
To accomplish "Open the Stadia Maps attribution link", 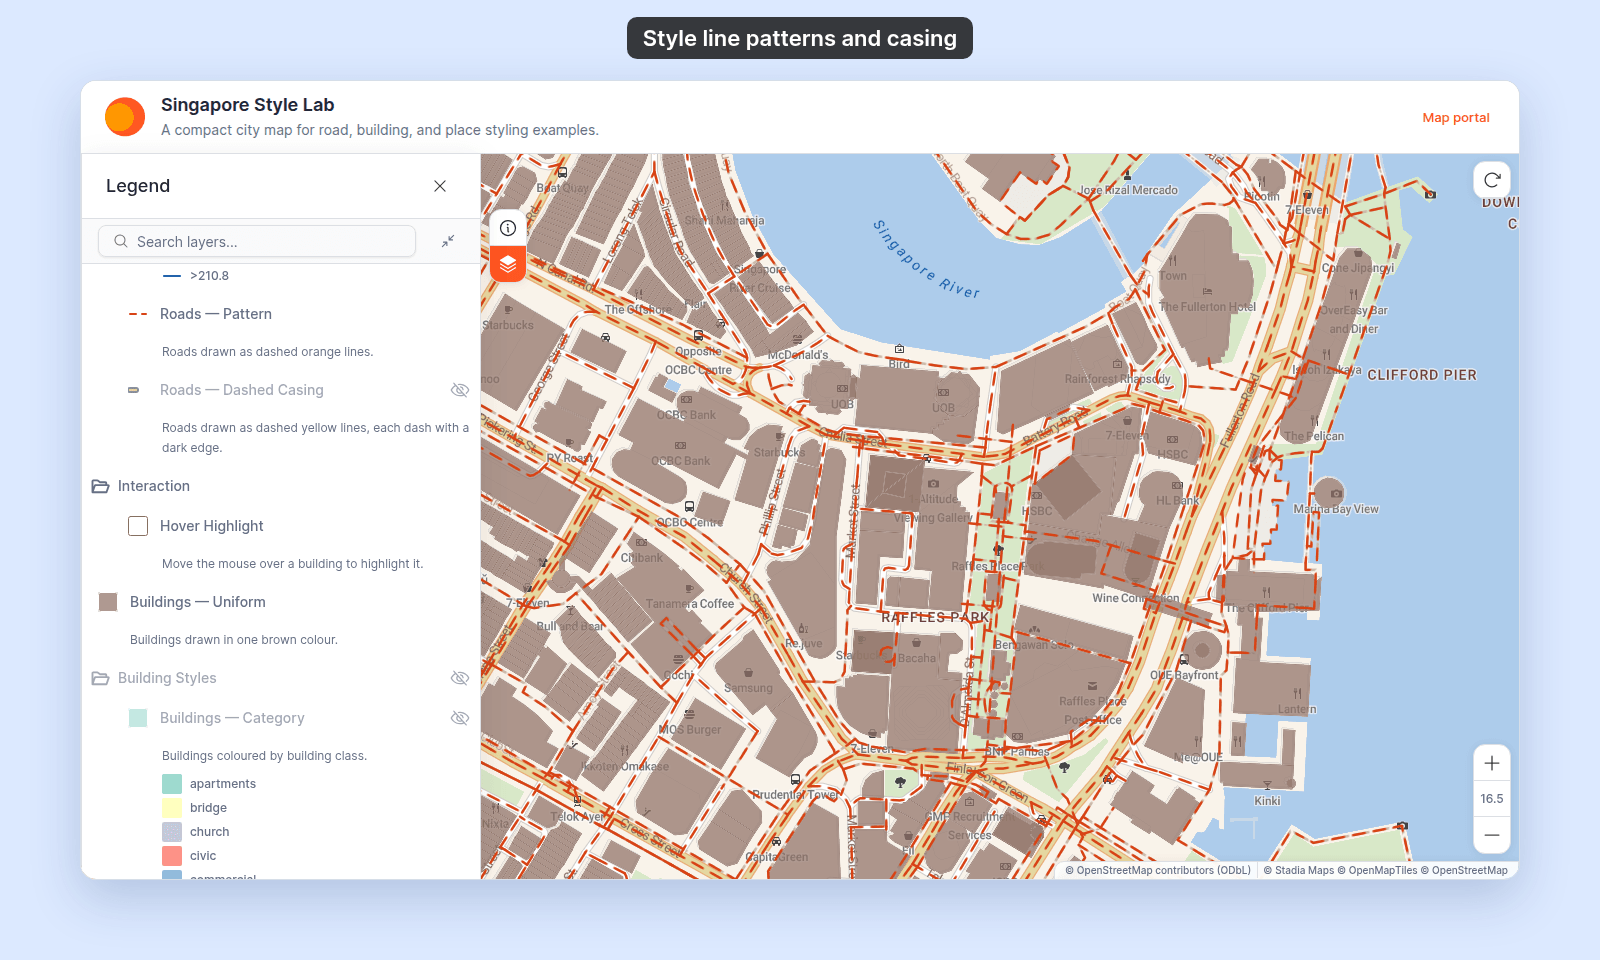I will [1298, 870].
